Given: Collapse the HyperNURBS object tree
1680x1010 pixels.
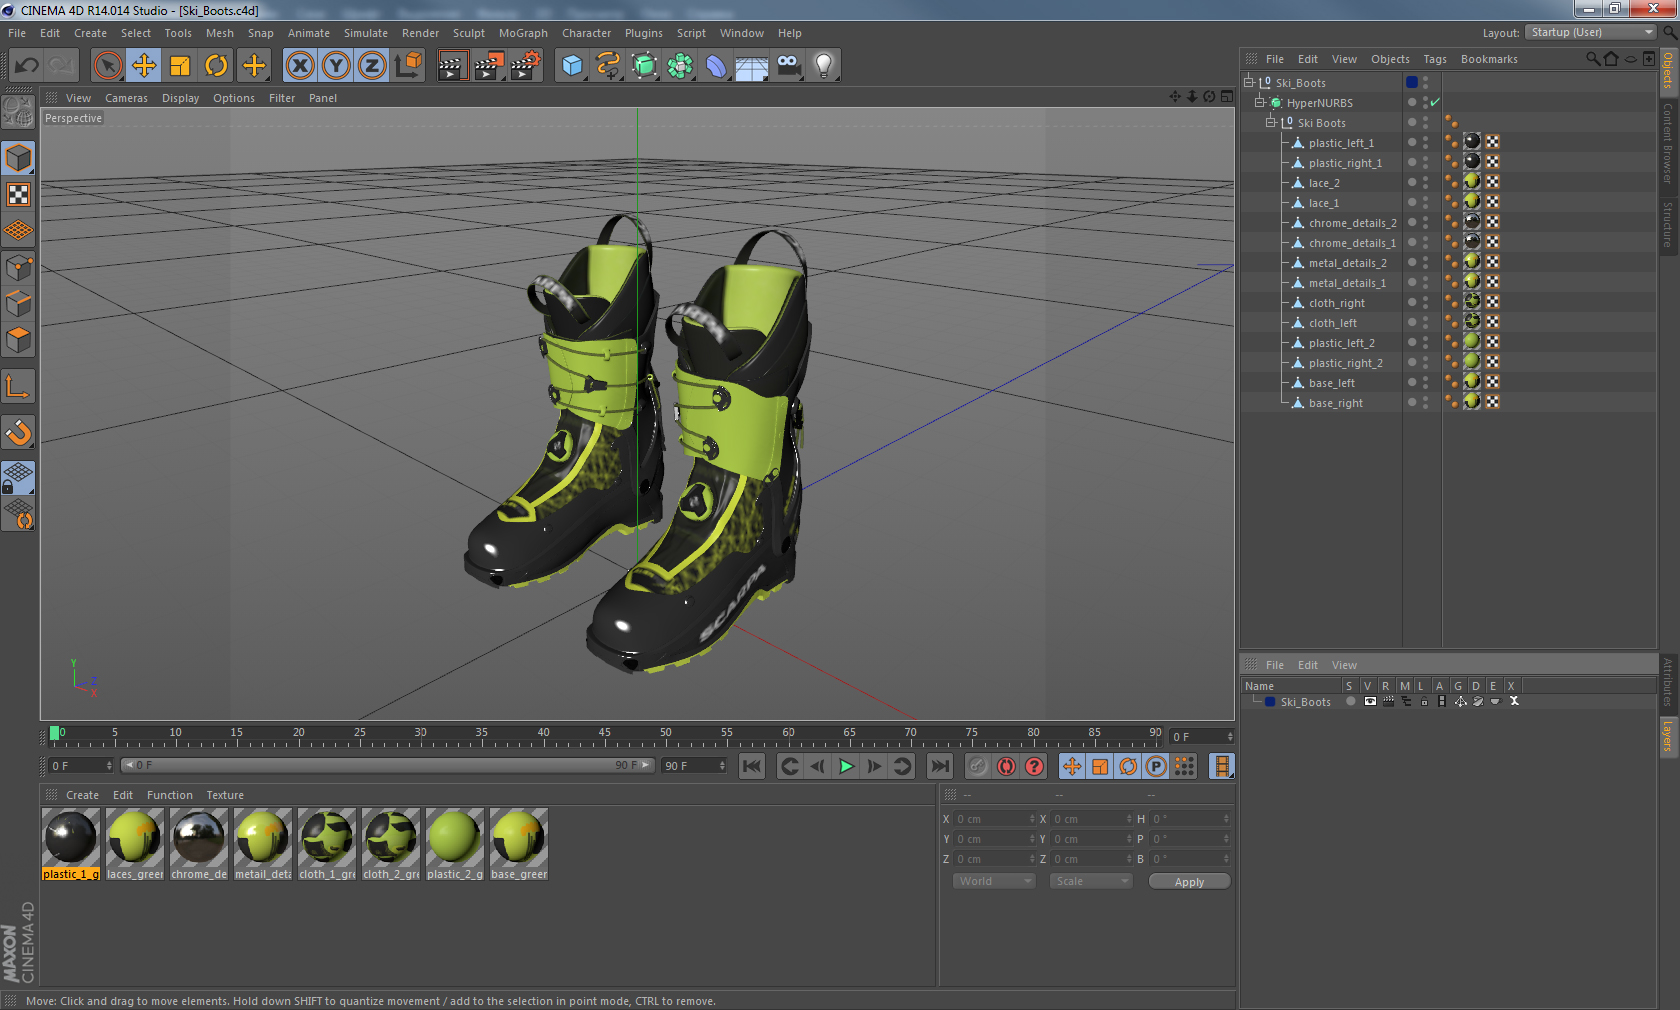Looking at the screenshot, I should (1260, 103).
